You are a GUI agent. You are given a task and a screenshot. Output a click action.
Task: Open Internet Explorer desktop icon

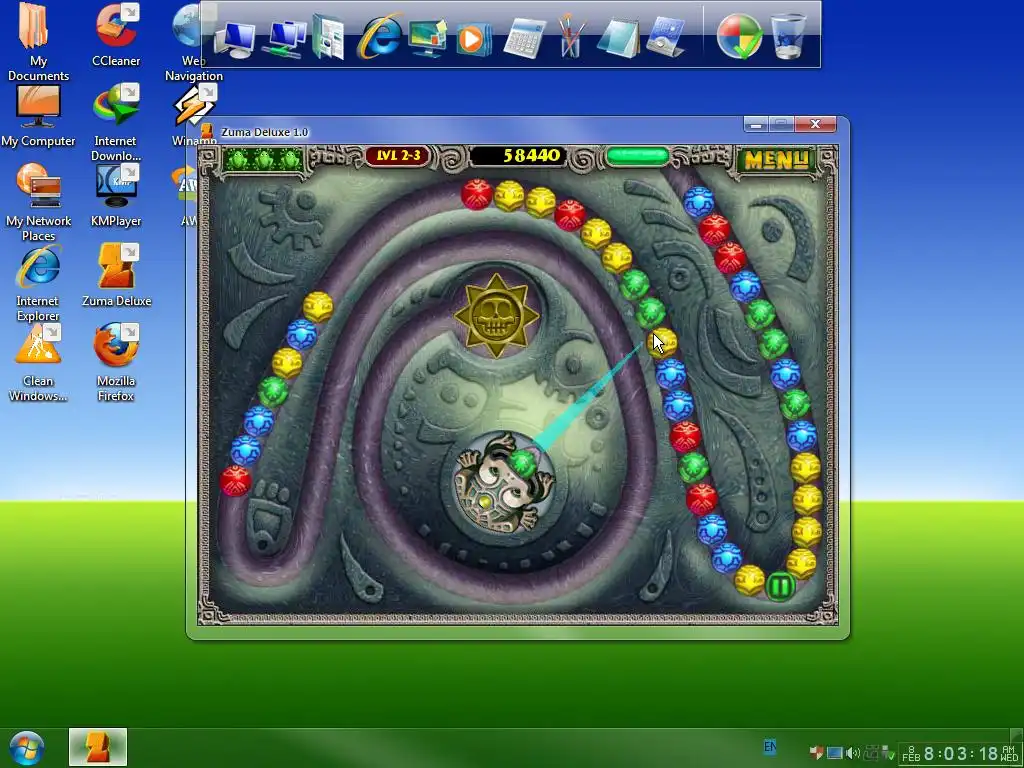click(x=38, y=283)
